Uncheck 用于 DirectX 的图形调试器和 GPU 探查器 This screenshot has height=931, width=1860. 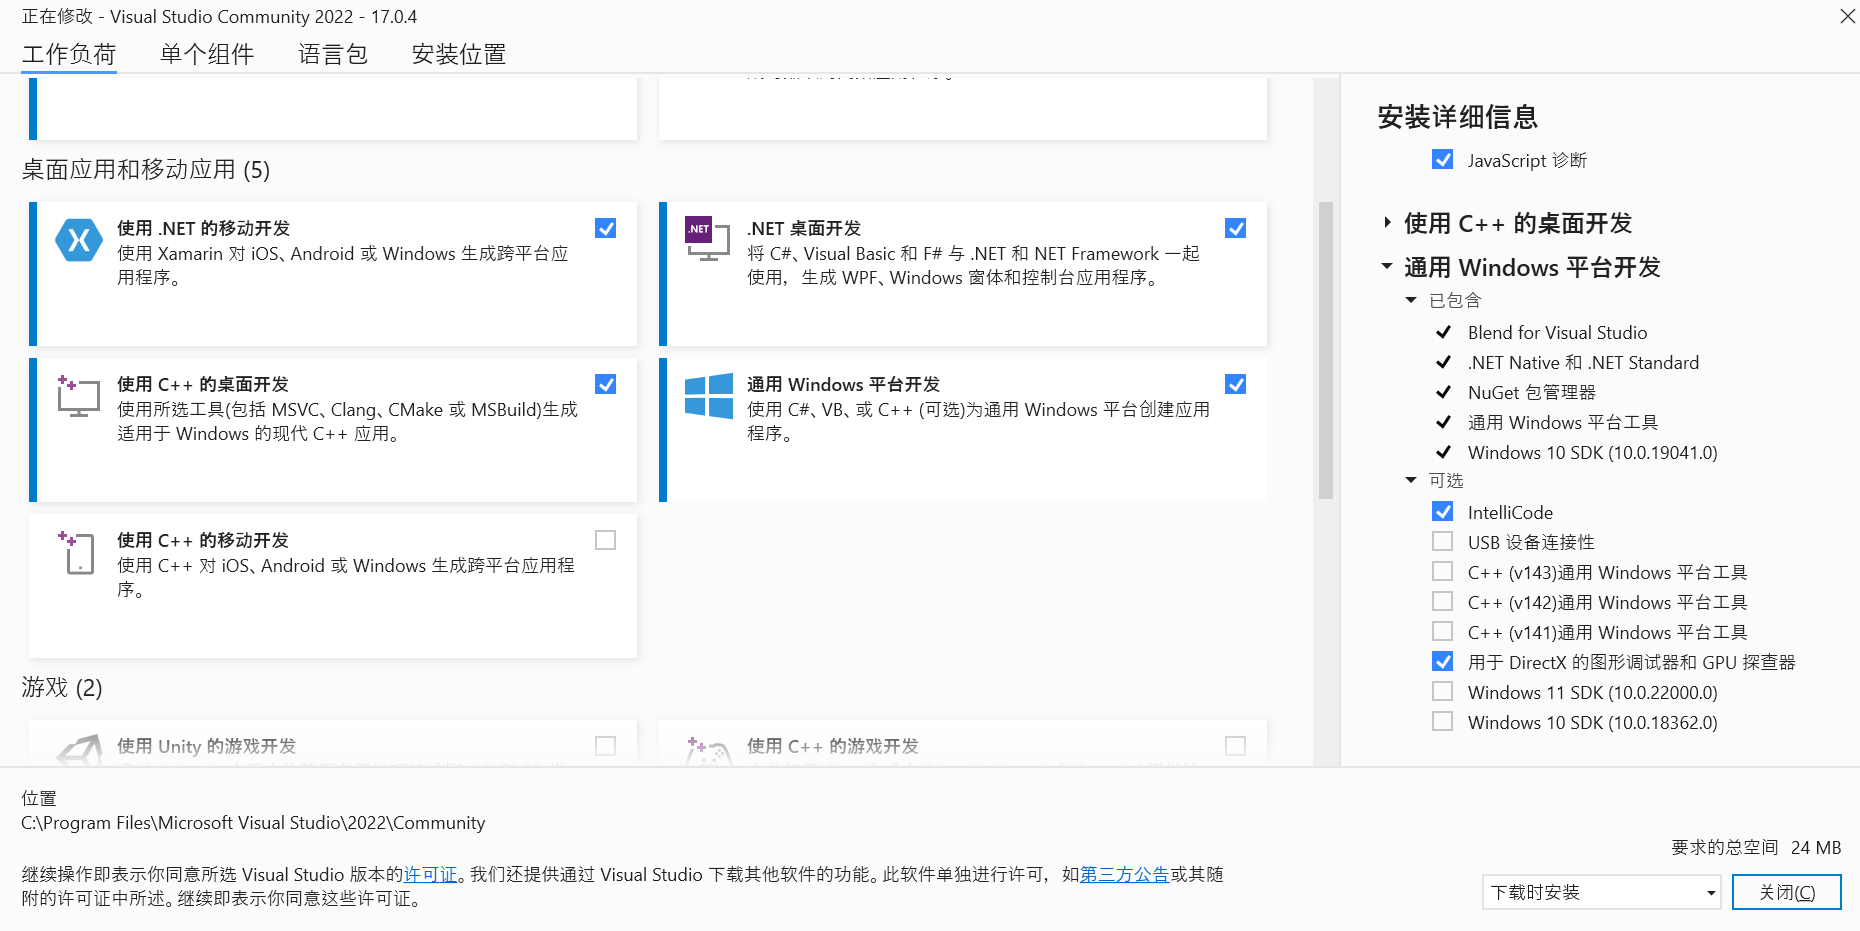1443,662
